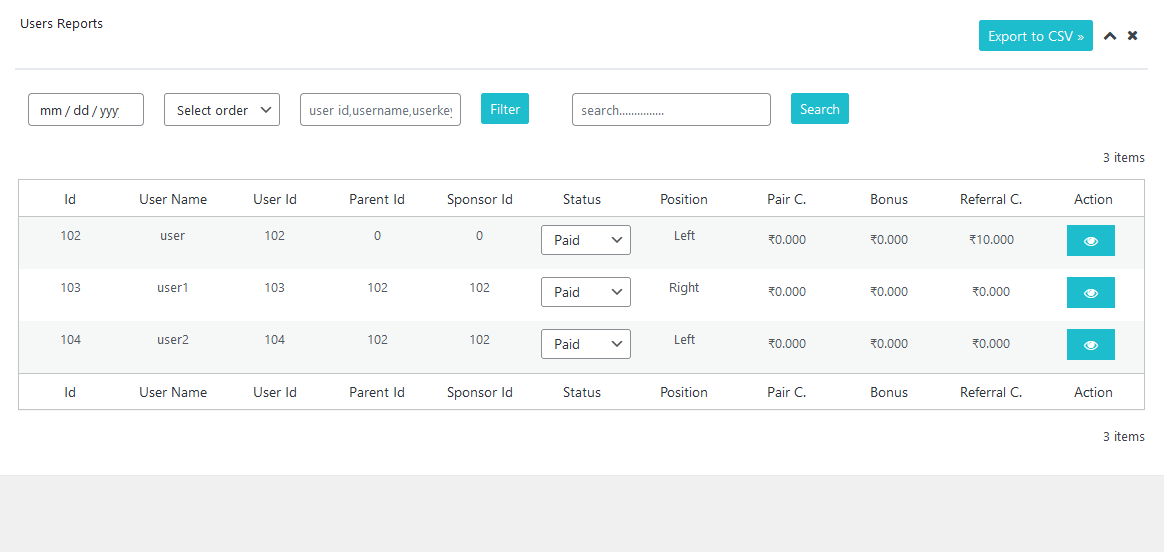Viewport: 1164px width, 552px height.
Task: Open user2 details with eye icon
Action: click(1090, 345)
